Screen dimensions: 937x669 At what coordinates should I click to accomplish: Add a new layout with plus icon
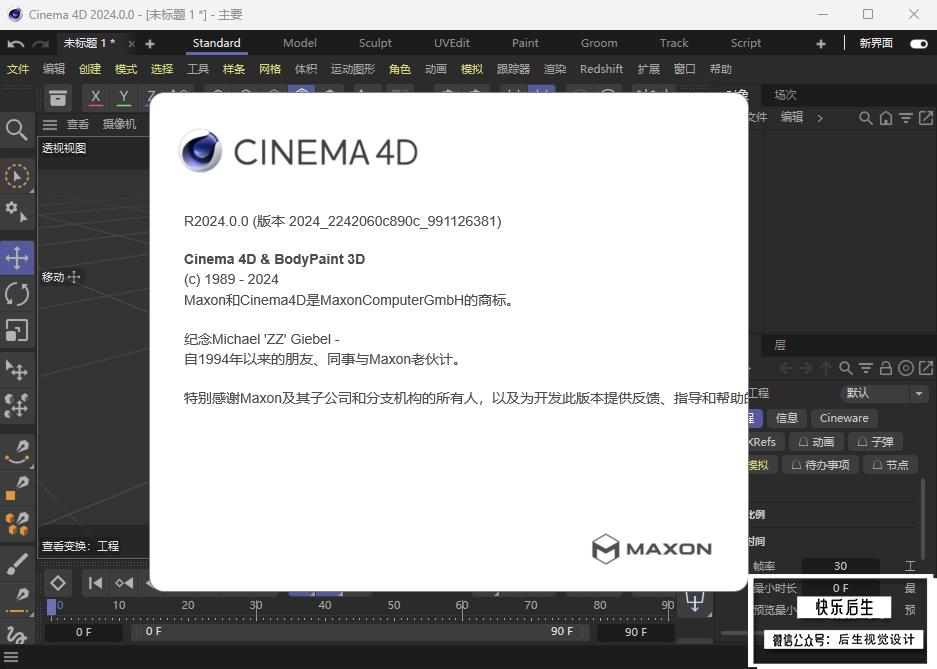[x=821, y=44]
